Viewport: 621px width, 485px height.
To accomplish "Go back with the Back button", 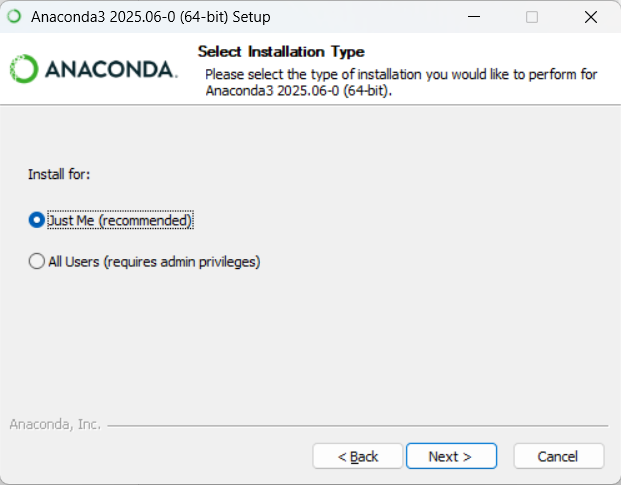I will pos(357,456).
